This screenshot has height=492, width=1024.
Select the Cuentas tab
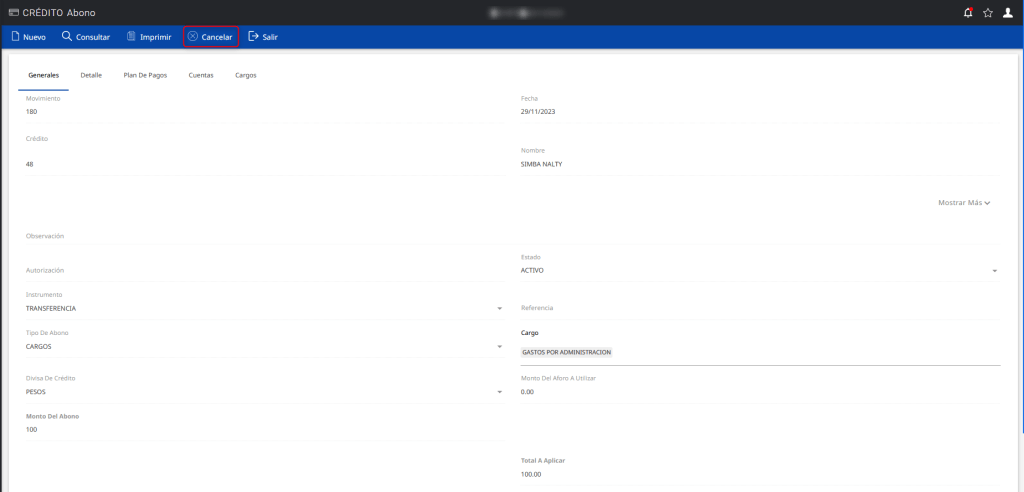201,75
